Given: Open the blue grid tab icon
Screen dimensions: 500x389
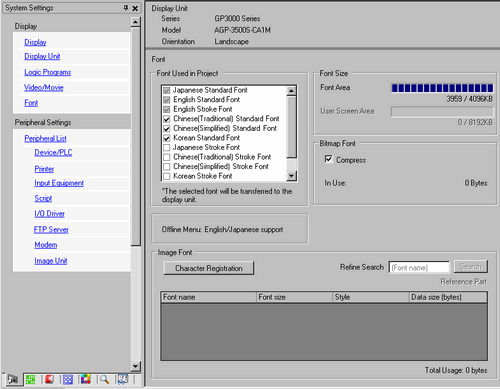Looking at the screenshot, I should pos(68,379).
